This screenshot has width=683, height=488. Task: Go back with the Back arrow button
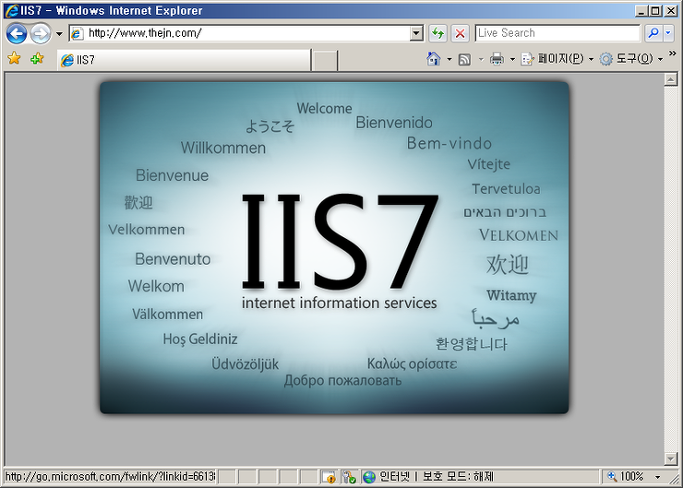[17, 33]
